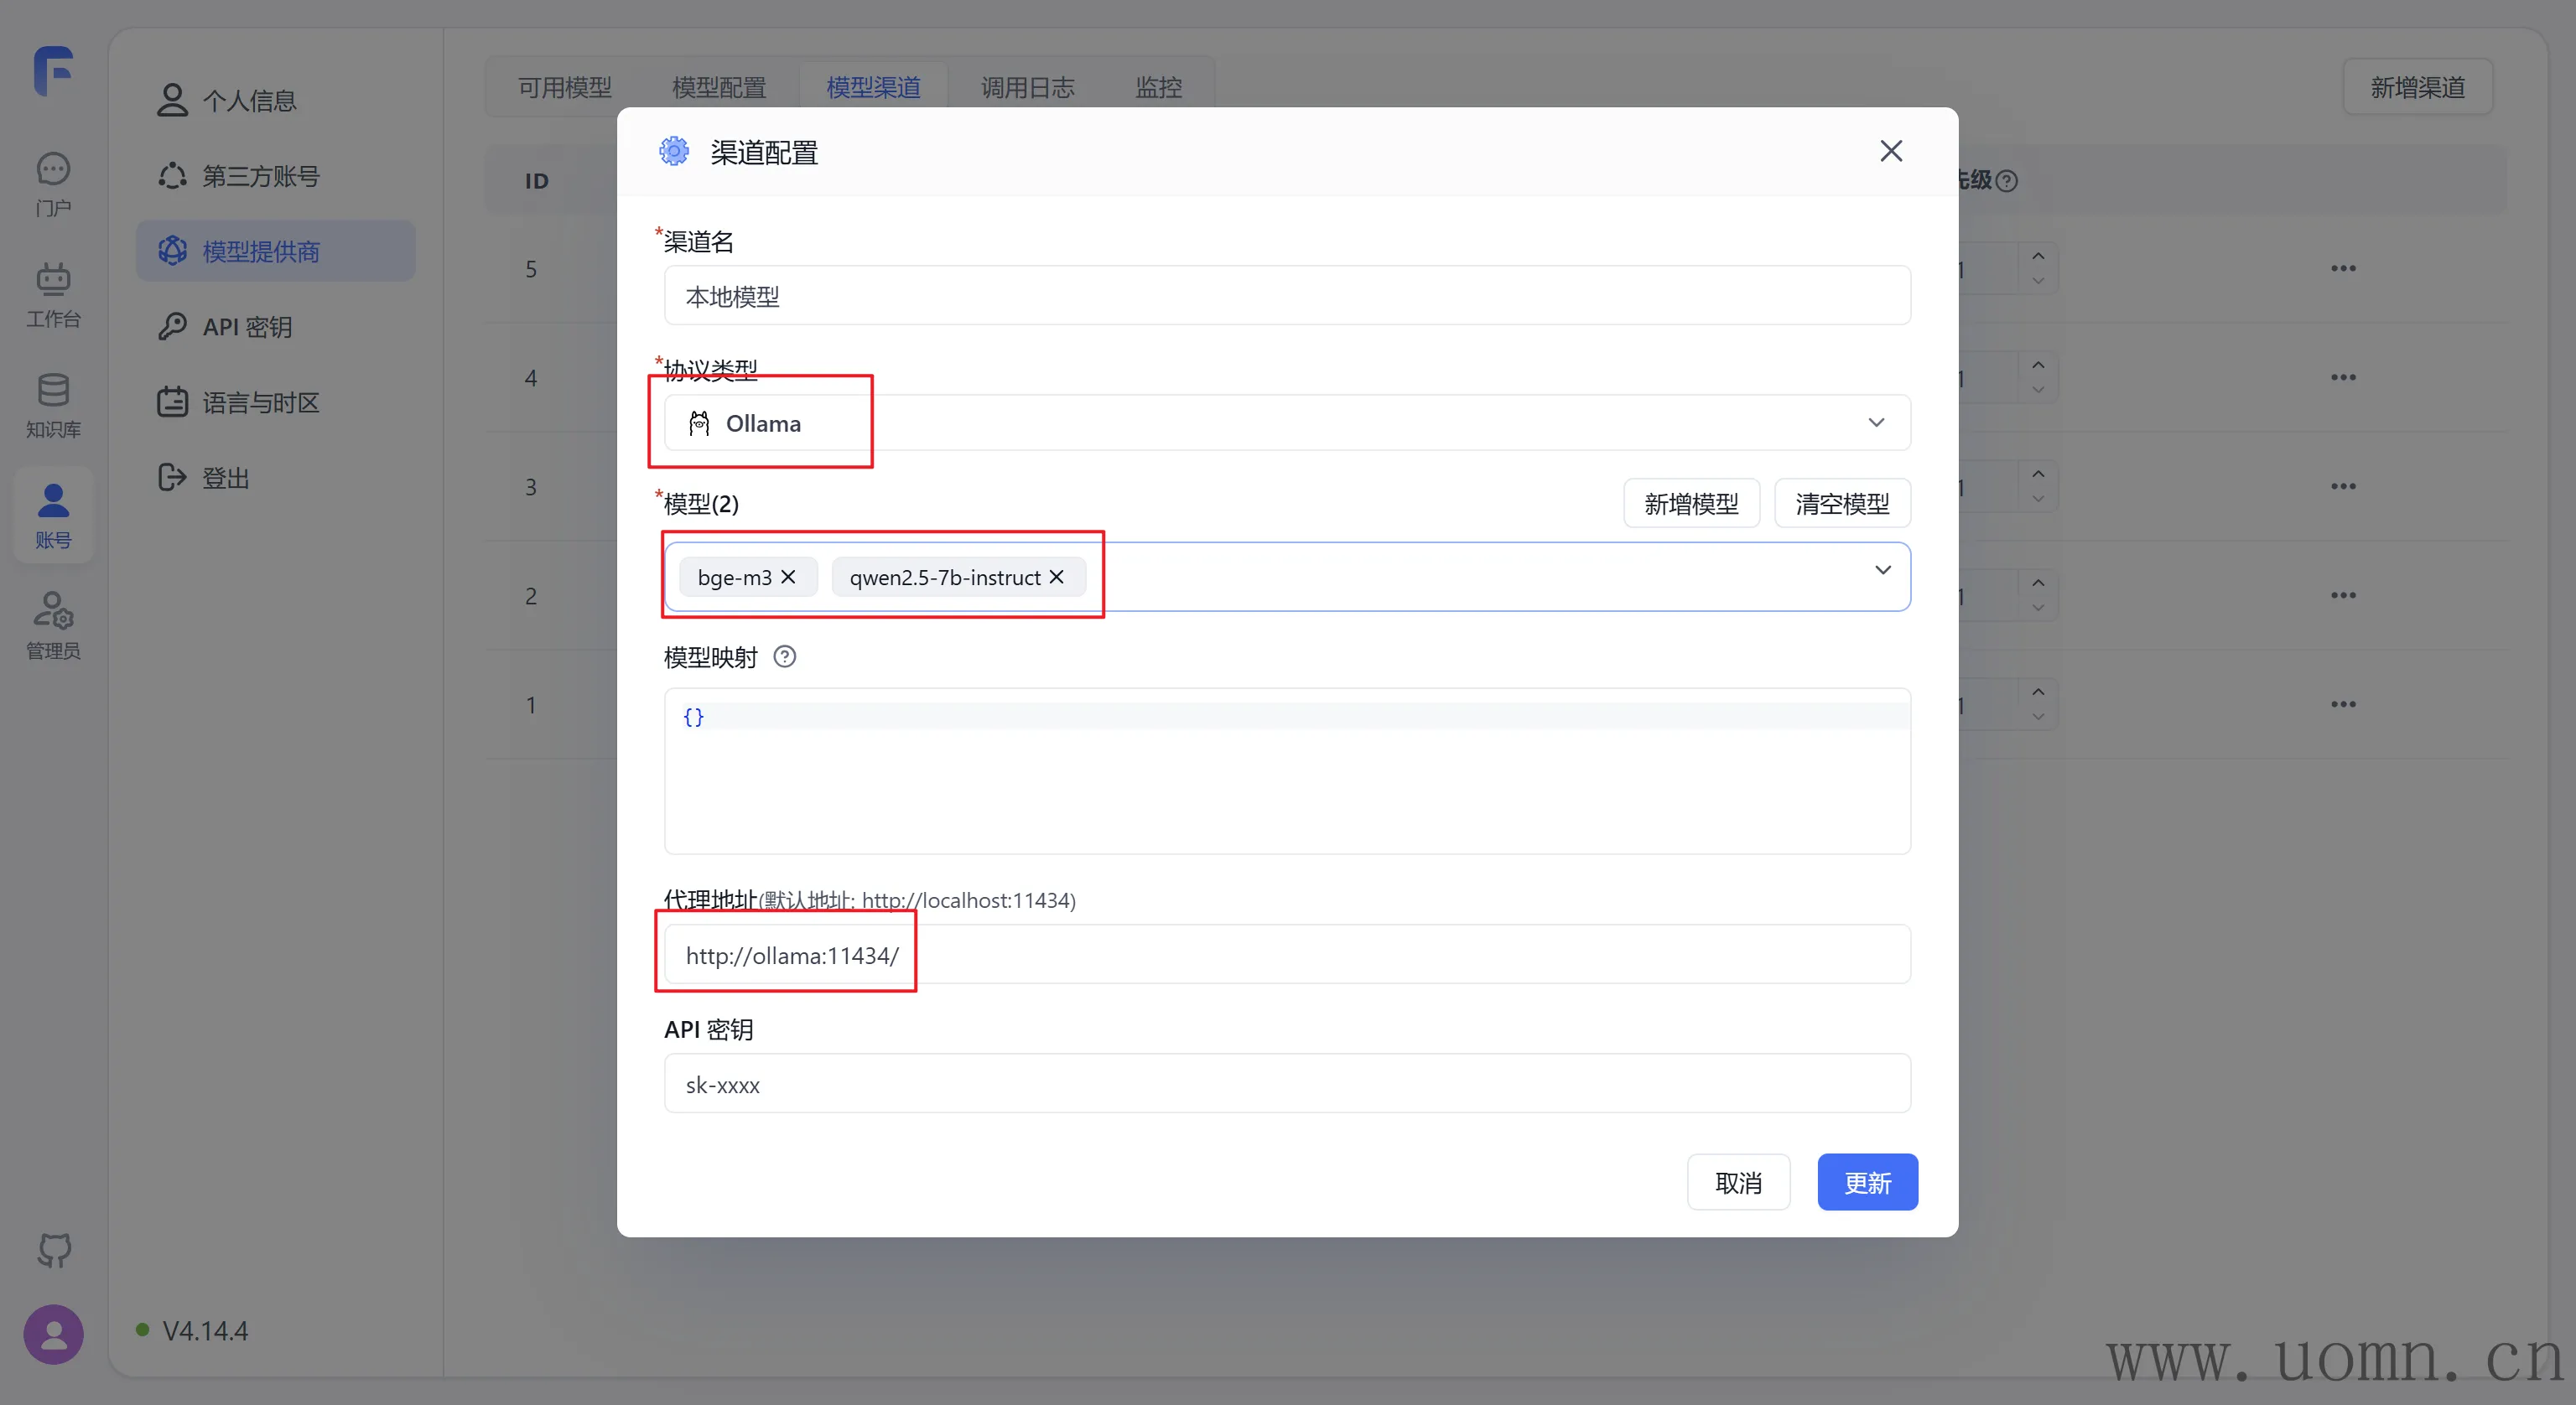Click the GitHub icon in sidebar
The image size is (2576, 1405).
pos(54,1249)
